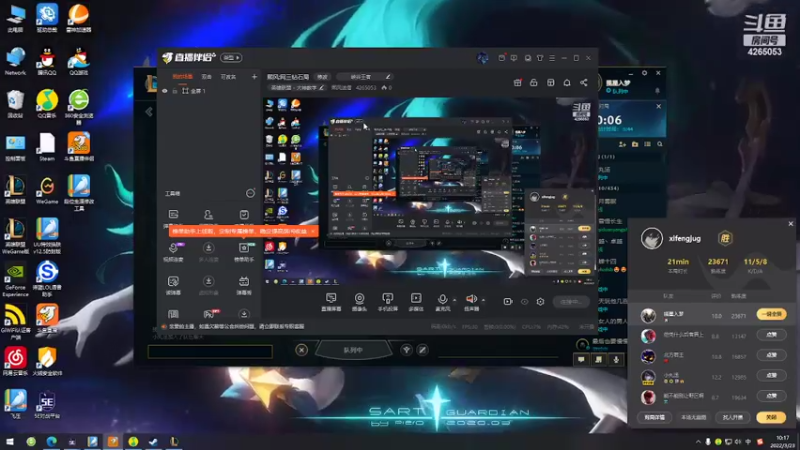
Task: Open the mode pill next to the 直播伴侣 logo
Action: click(x=231, y=58)
